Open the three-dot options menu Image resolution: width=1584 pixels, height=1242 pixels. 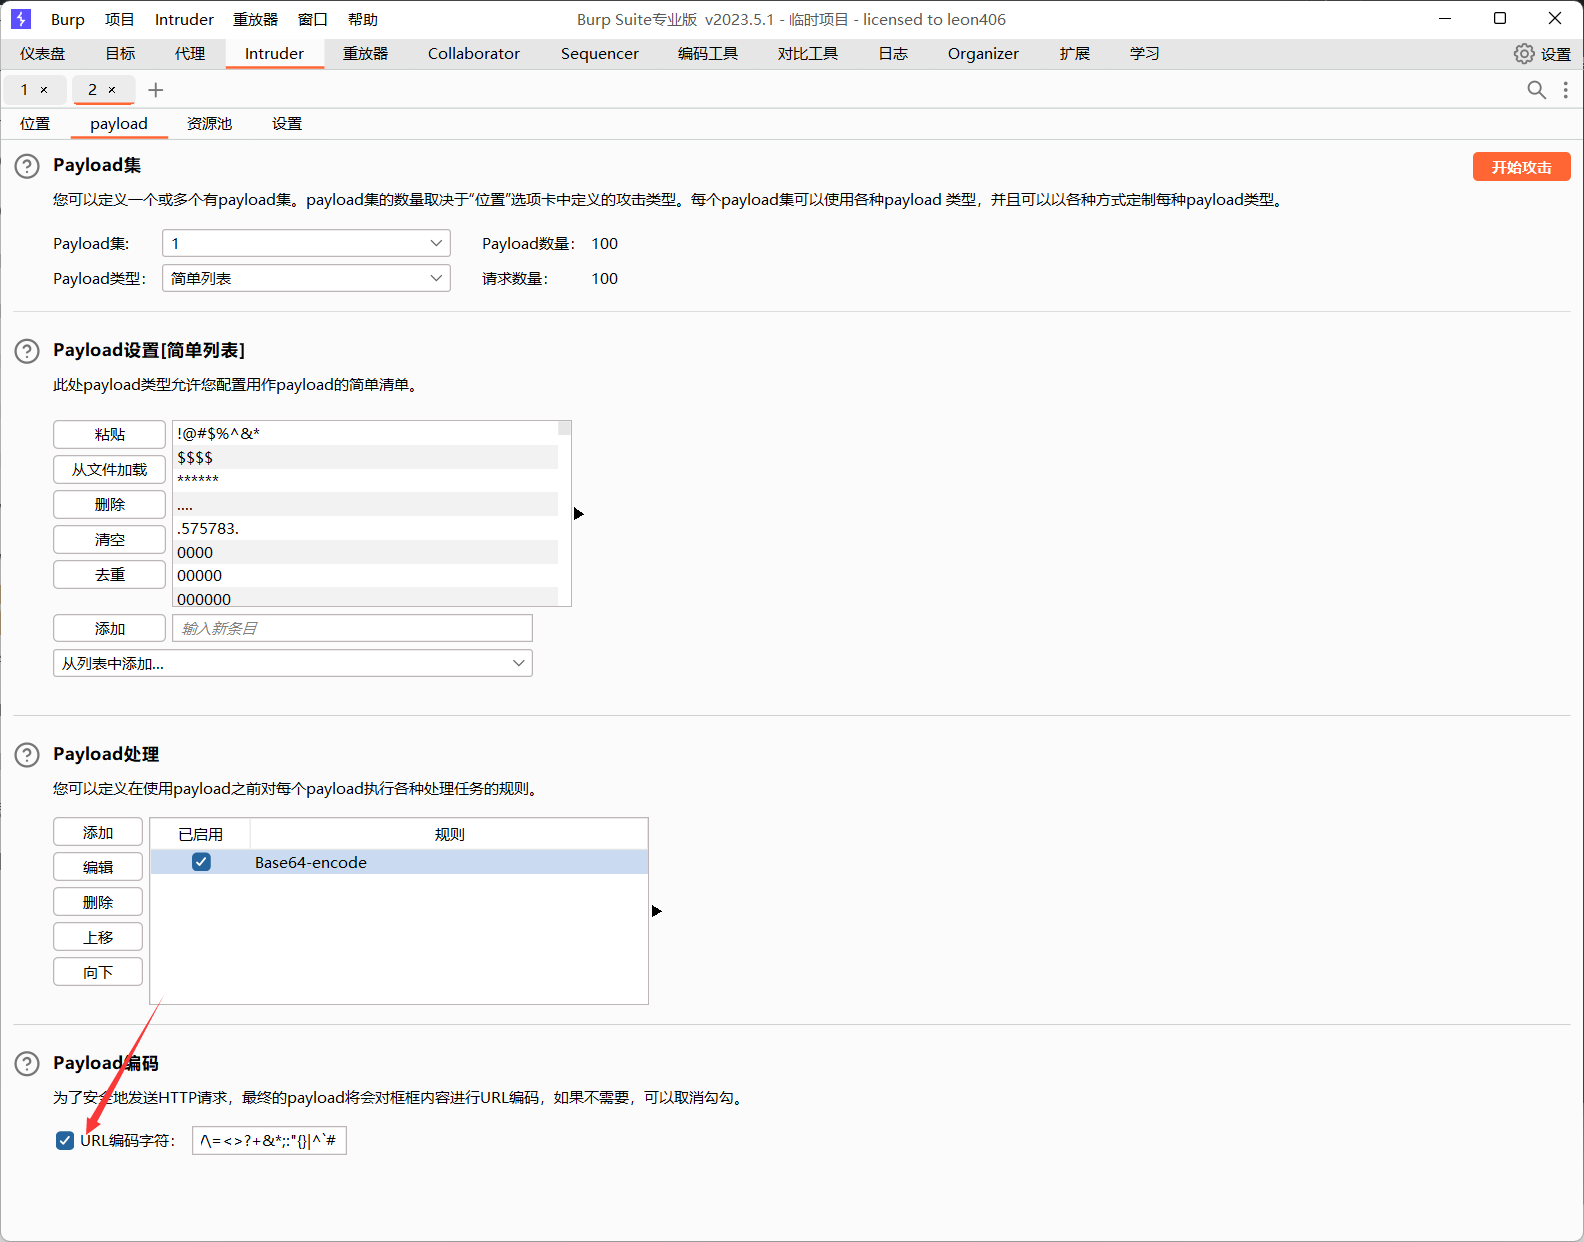pyautogui.click(x=1565, y=90)
